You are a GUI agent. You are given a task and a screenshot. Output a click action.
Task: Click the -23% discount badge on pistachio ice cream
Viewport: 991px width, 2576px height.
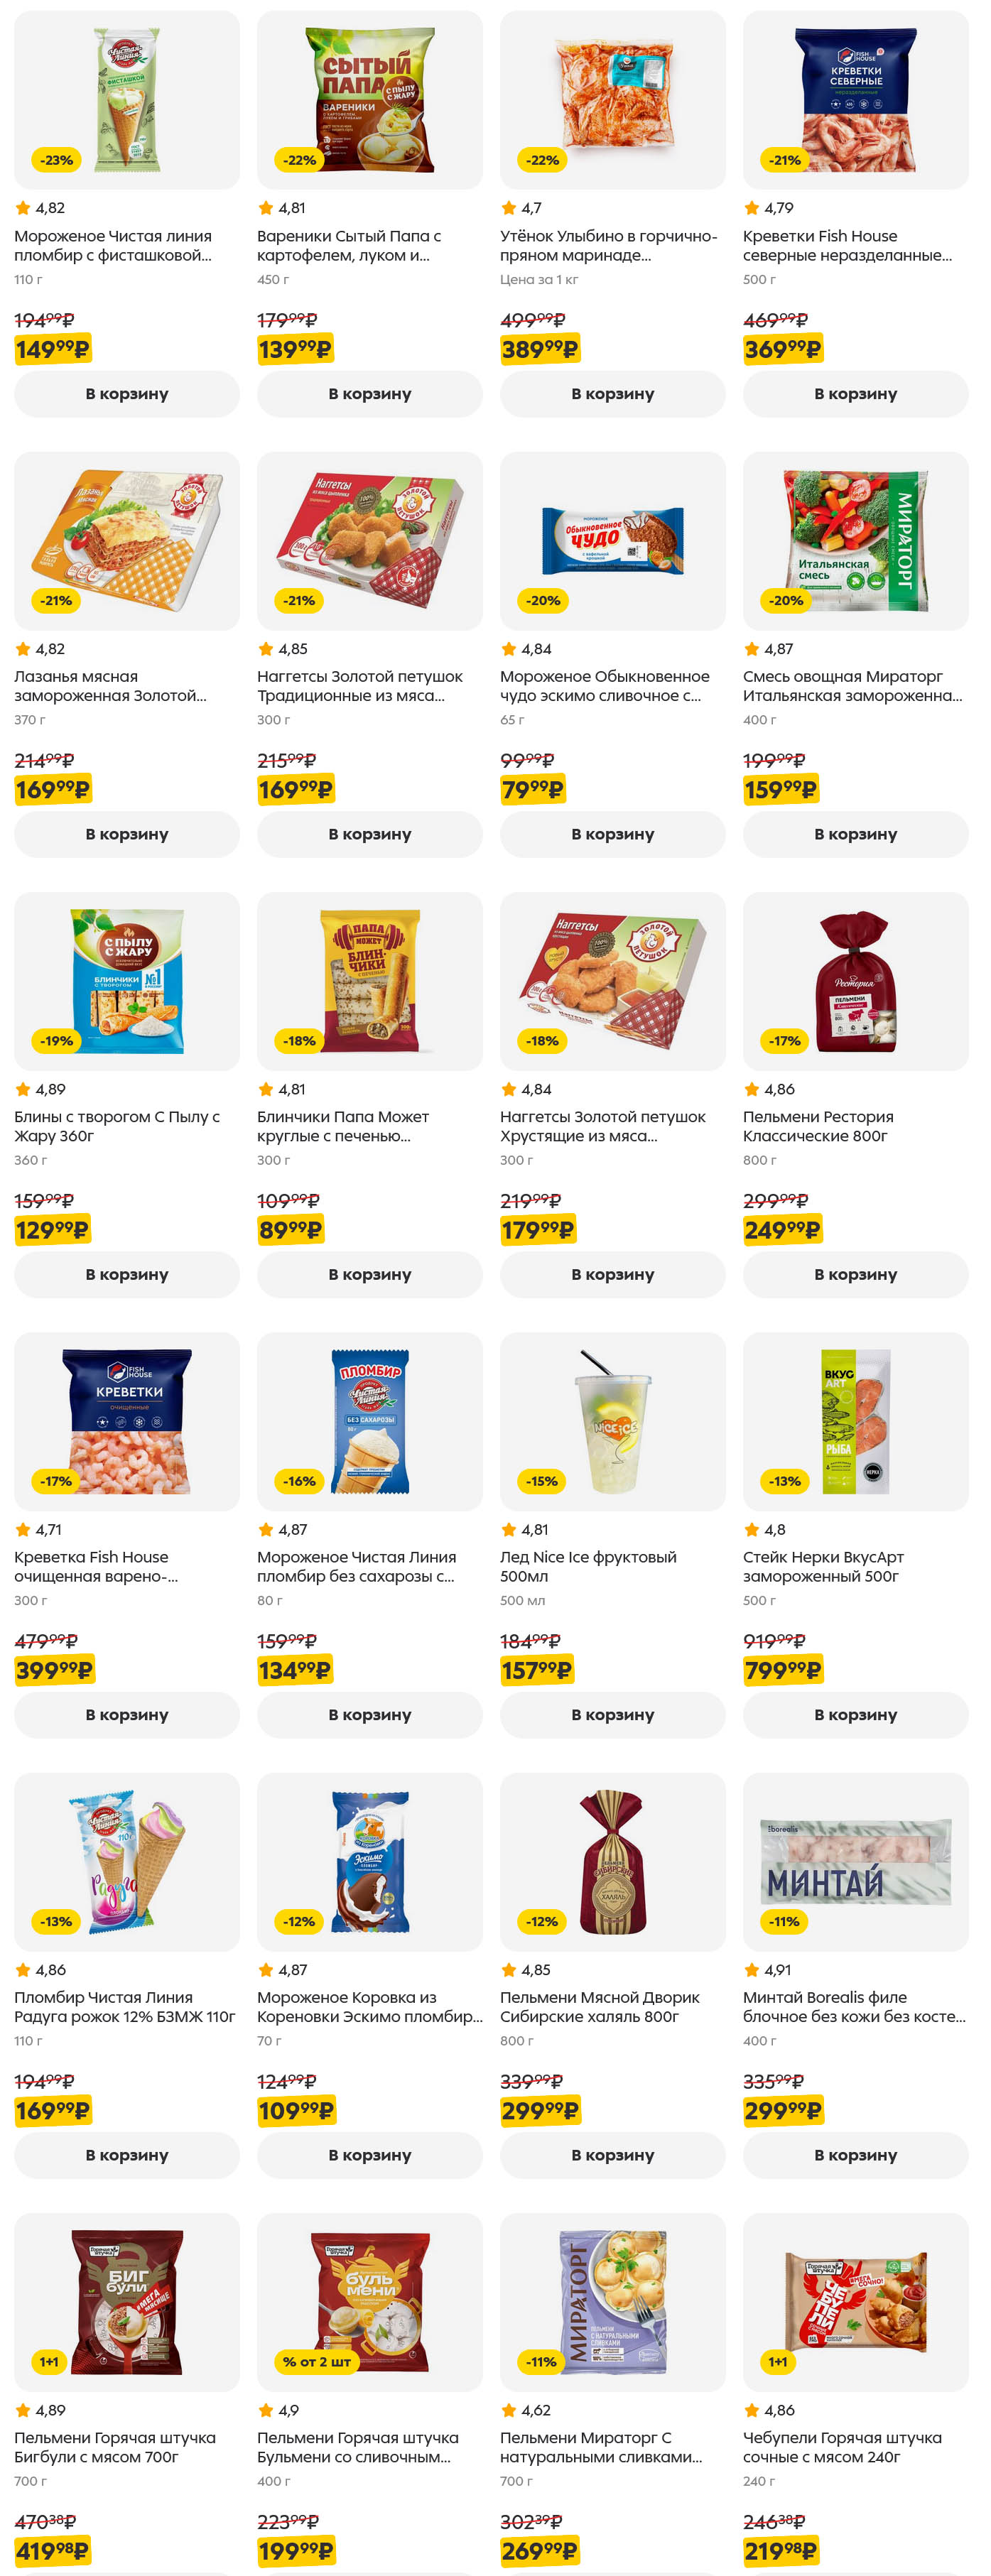click(x=56, y=160)
